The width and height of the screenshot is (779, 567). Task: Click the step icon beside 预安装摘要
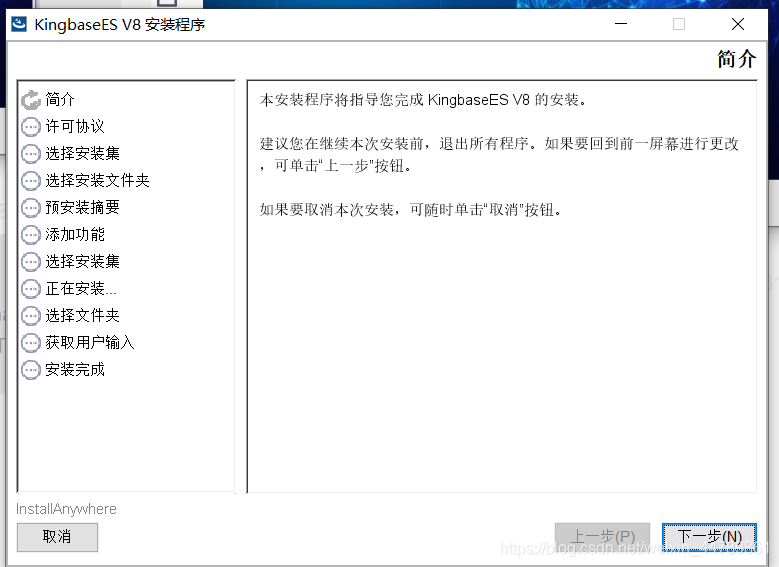coord(31,208)
